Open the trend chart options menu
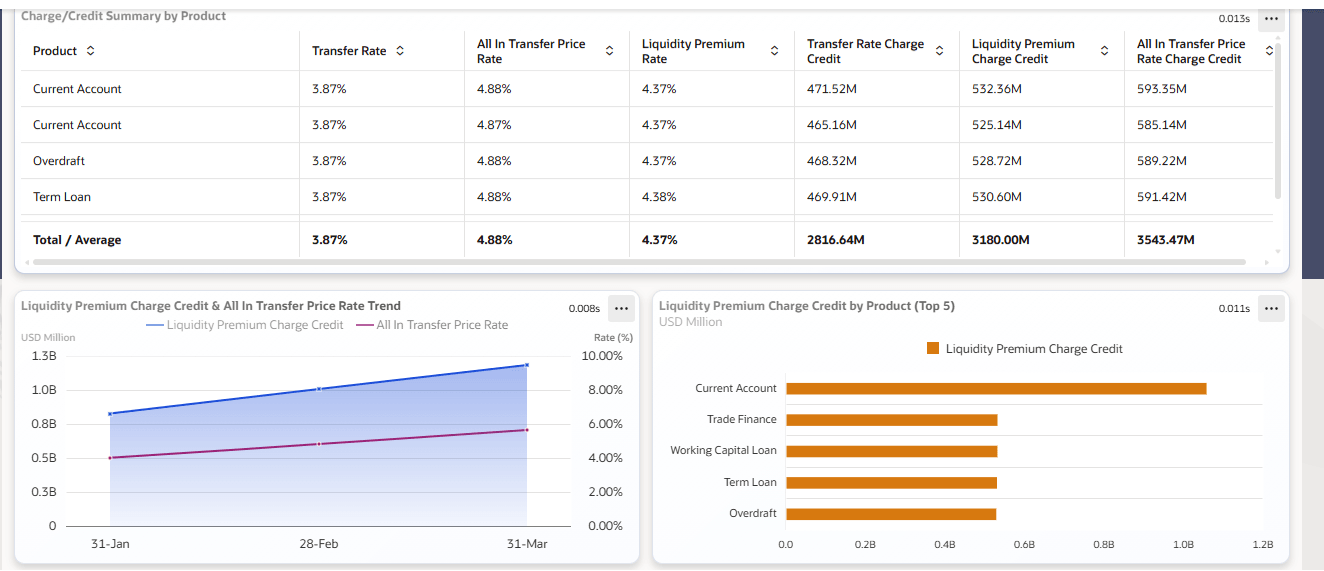The image size is (1324, 571). pyautogui.click(x=621, y=308)
